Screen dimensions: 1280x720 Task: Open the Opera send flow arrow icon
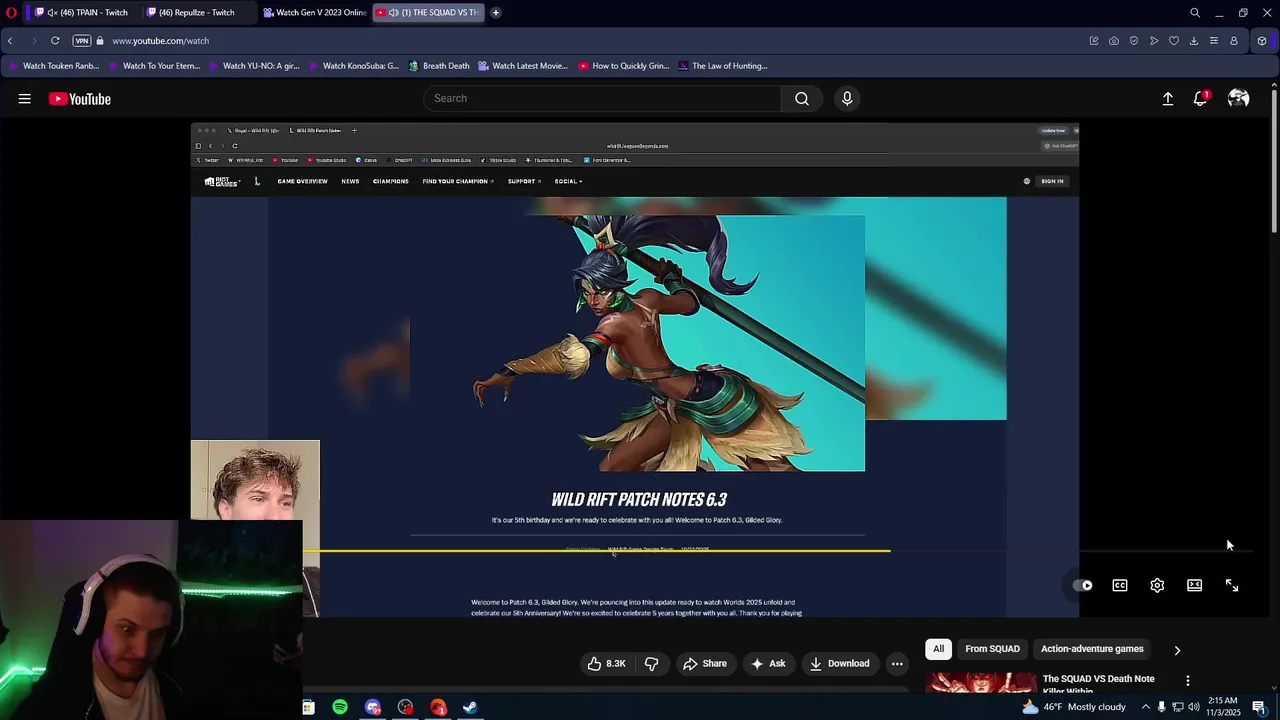(x=1154, y=41)
